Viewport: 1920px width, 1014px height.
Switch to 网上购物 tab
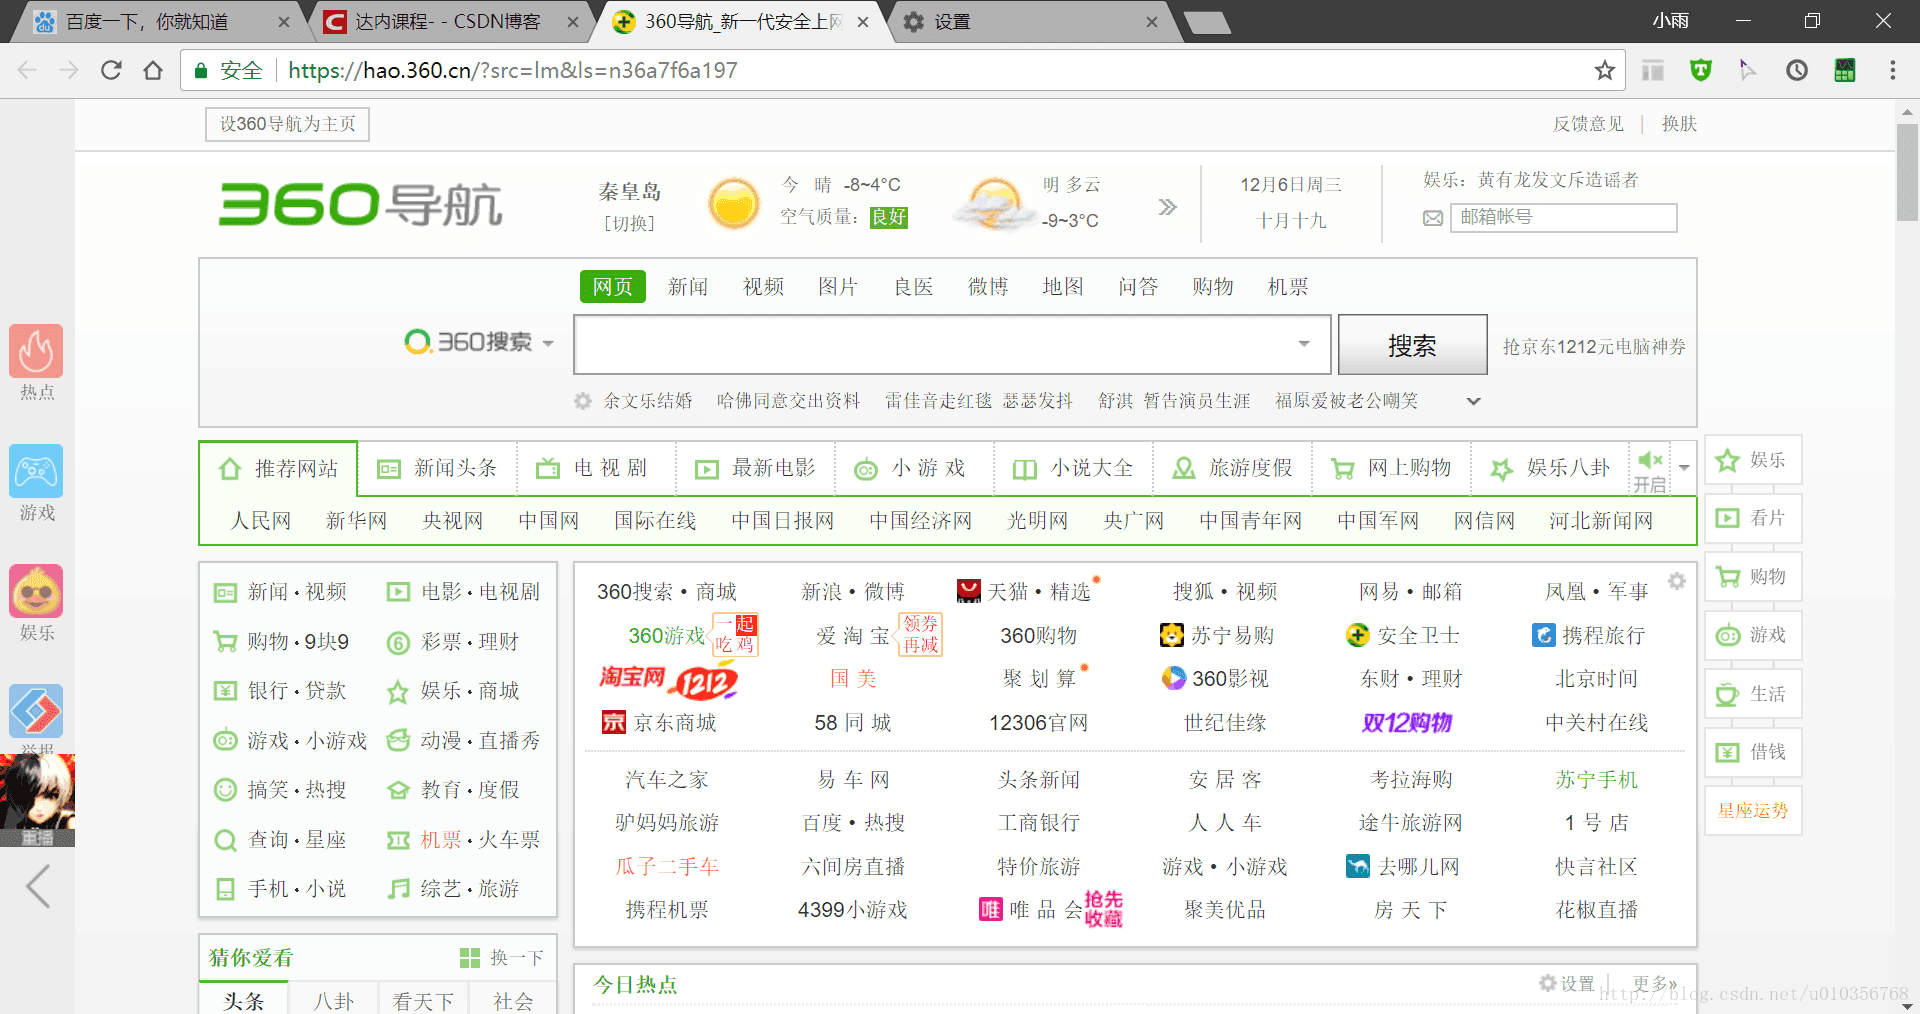point(1391,468)
